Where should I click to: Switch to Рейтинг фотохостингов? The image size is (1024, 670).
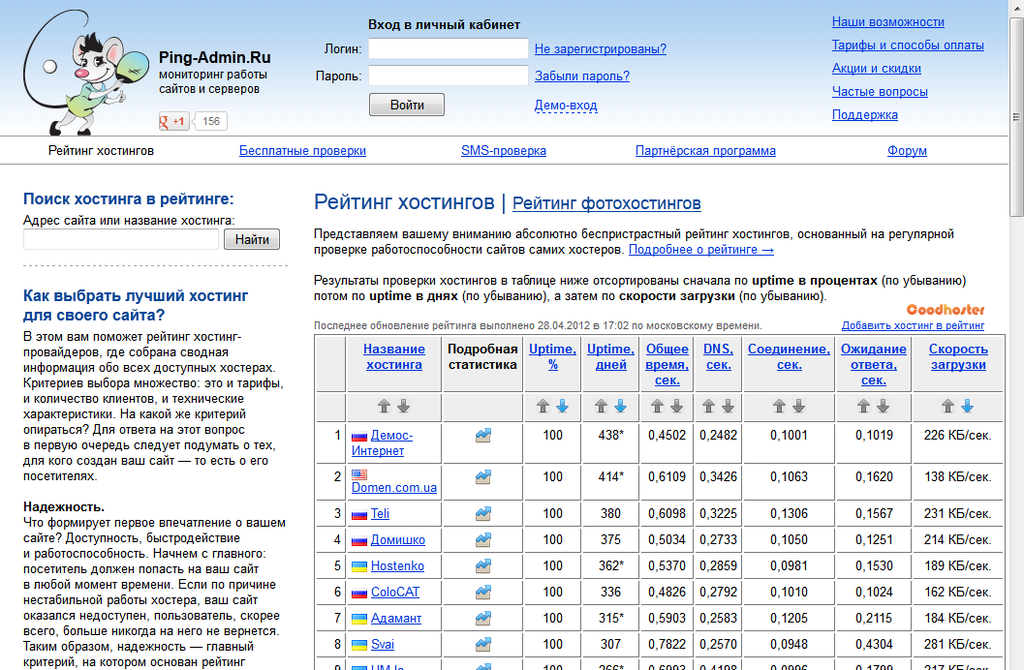607,204
